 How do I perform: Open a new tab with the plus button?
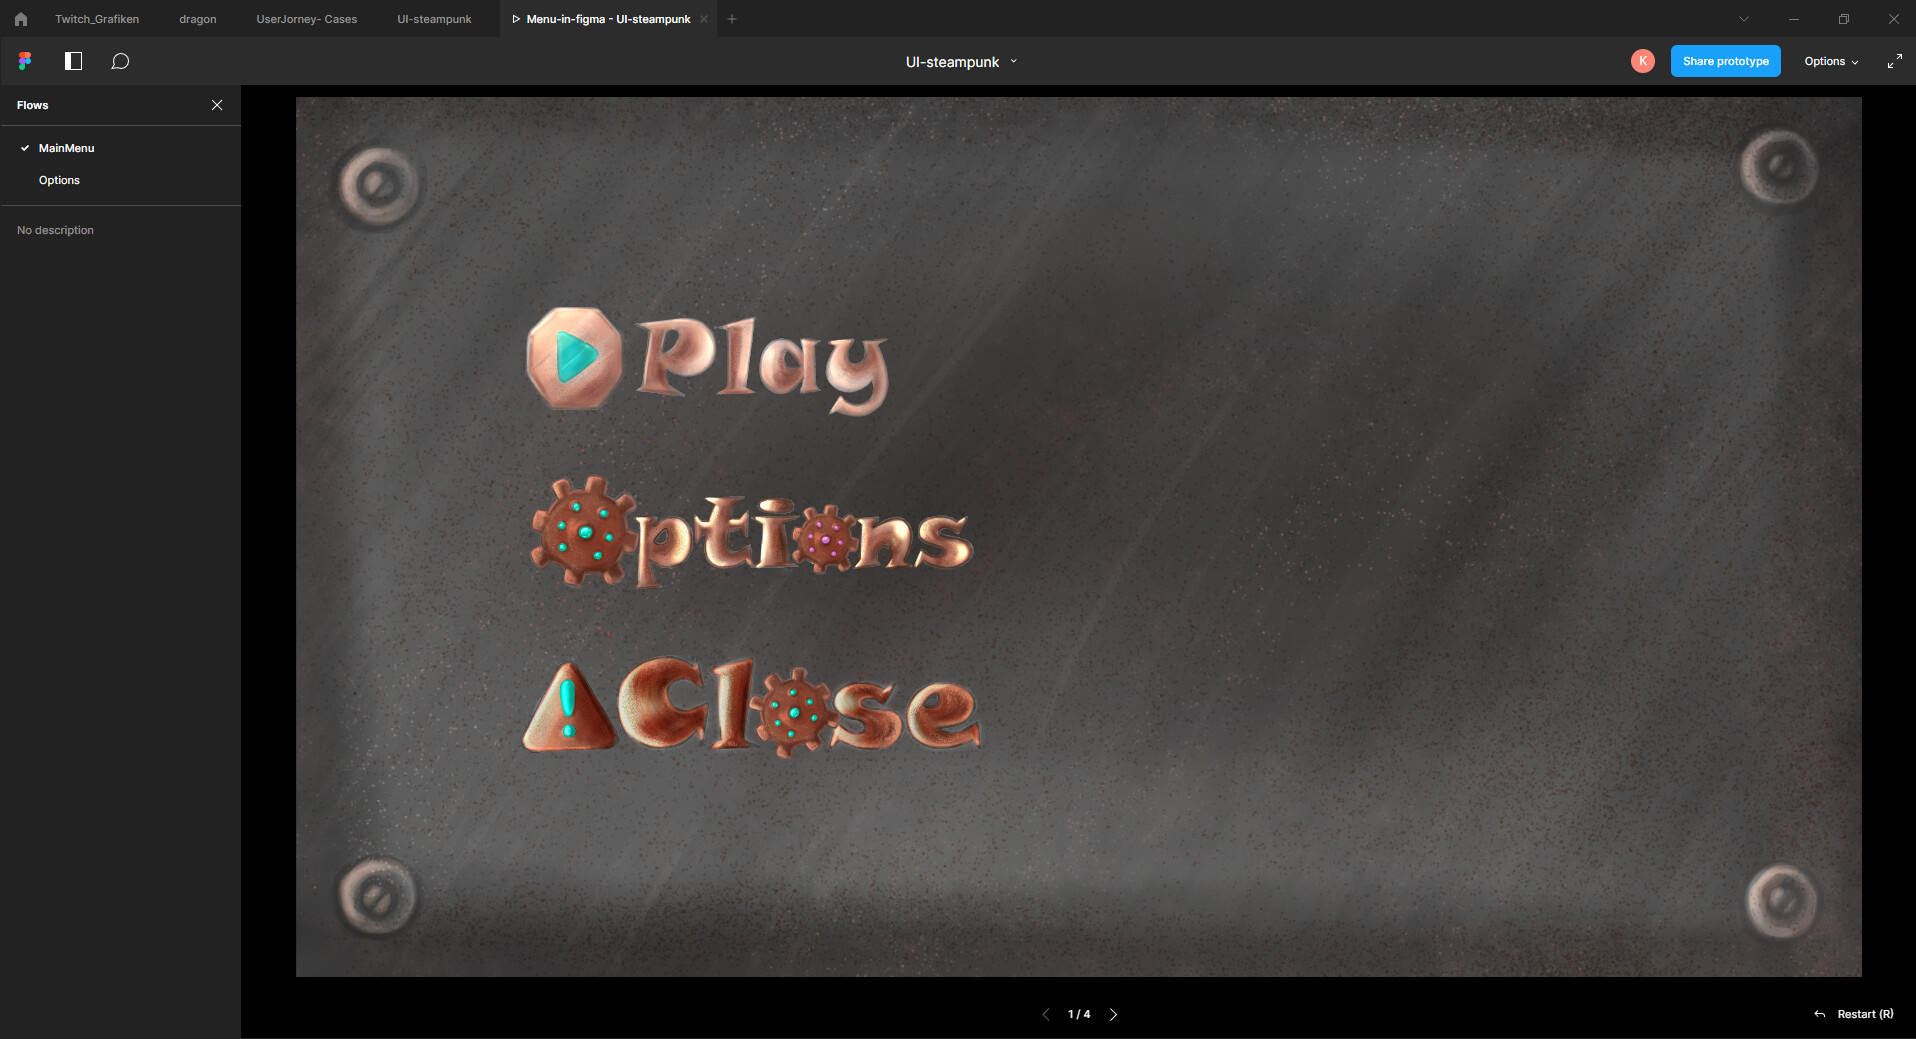click(x=732, y=18)
